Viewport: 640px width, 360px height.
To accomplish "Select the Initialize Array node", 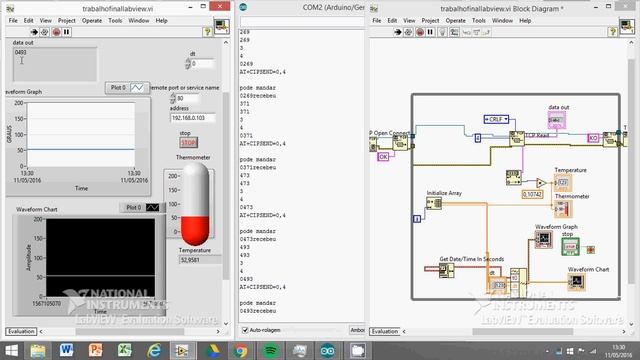I will coord(434,203).
